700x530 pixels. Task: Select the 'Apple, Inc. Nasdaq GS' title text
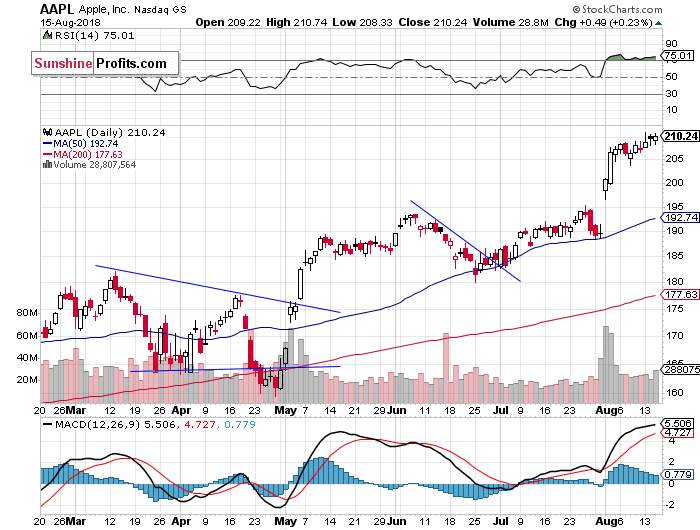[x=133, y=9]
